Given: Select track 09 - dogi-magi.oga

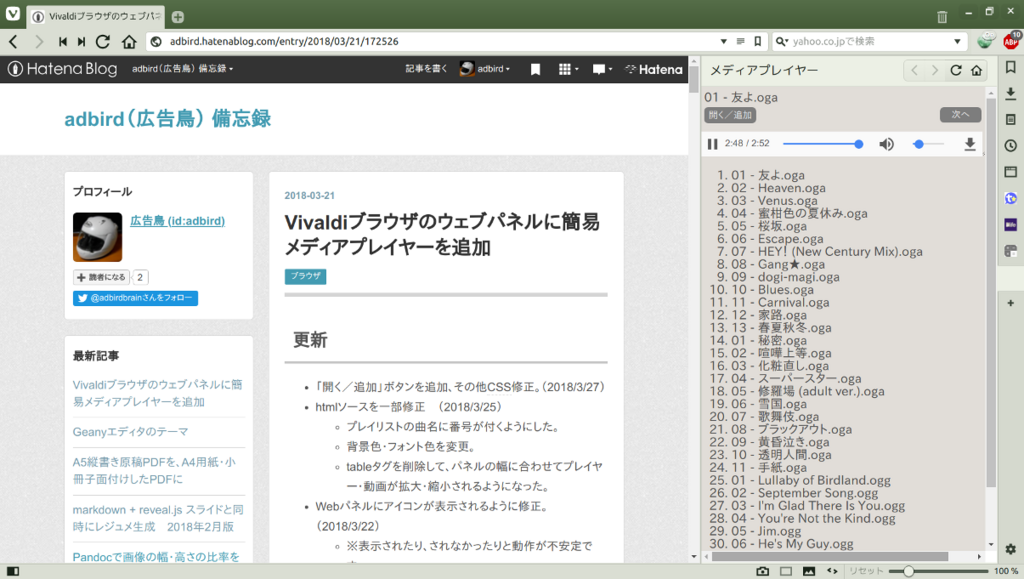Looking at the screenshot, I should click(x=785, y=277).
